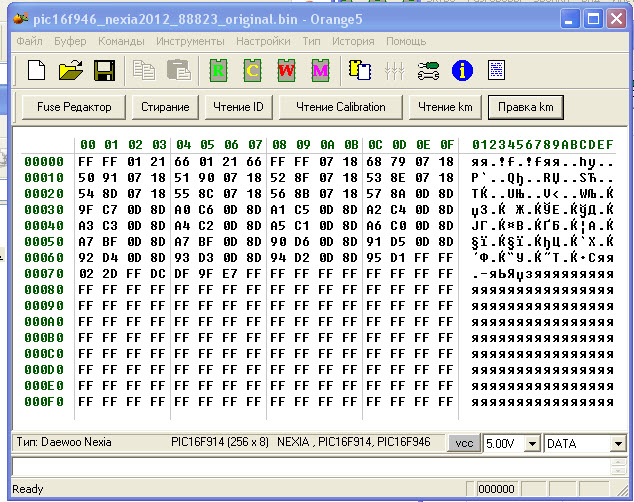Open the Инструменты menu
Screen dimensions: 634x502
(190, 41)
